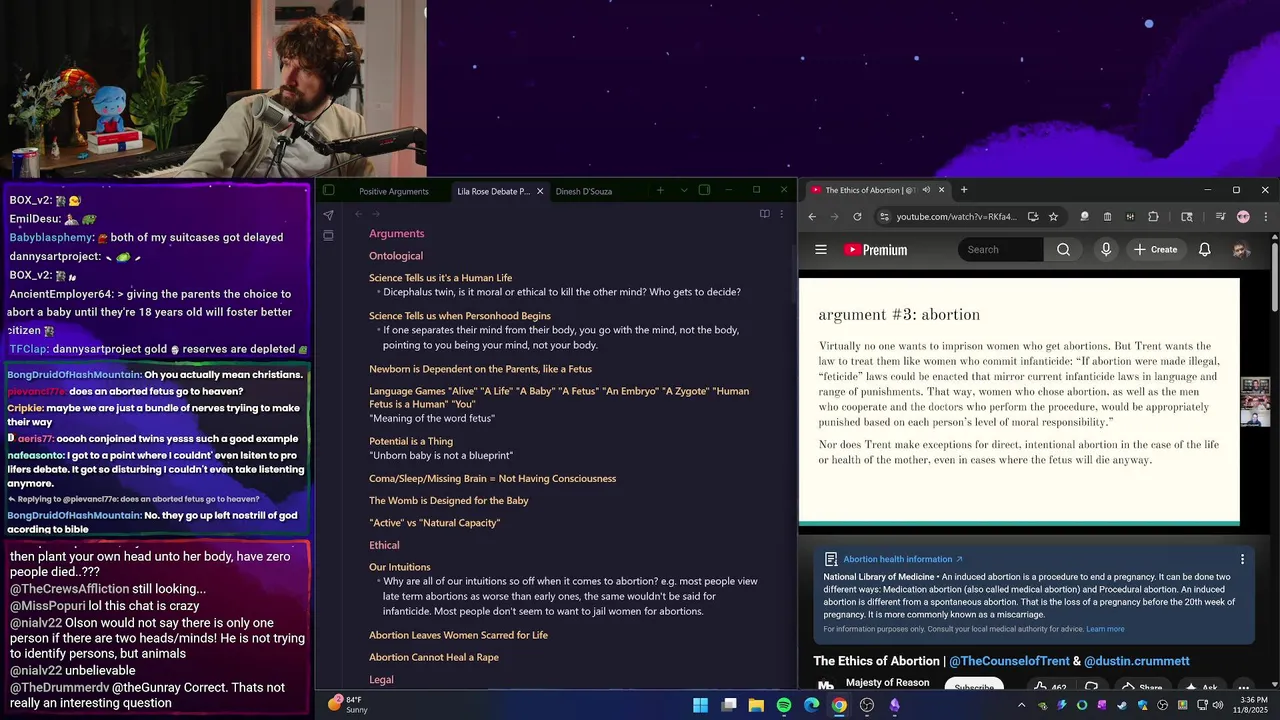The width and height of the screenshot is (1280, 720).
Task: Click the YouTube search field
Action: (x=1003, y=250)
